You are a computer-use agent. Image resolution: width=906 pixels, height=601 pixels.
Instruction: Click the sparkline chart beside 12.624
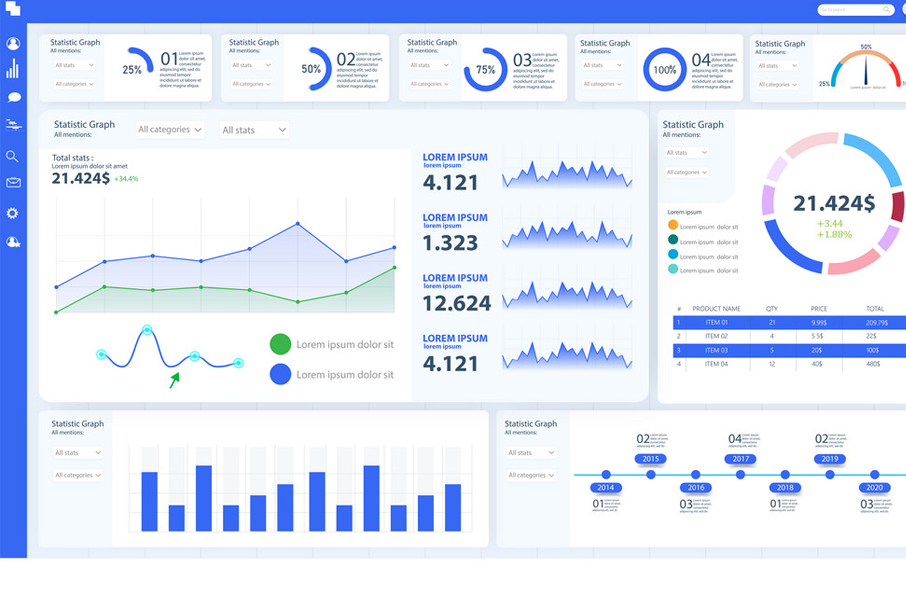tap(567, 294)
